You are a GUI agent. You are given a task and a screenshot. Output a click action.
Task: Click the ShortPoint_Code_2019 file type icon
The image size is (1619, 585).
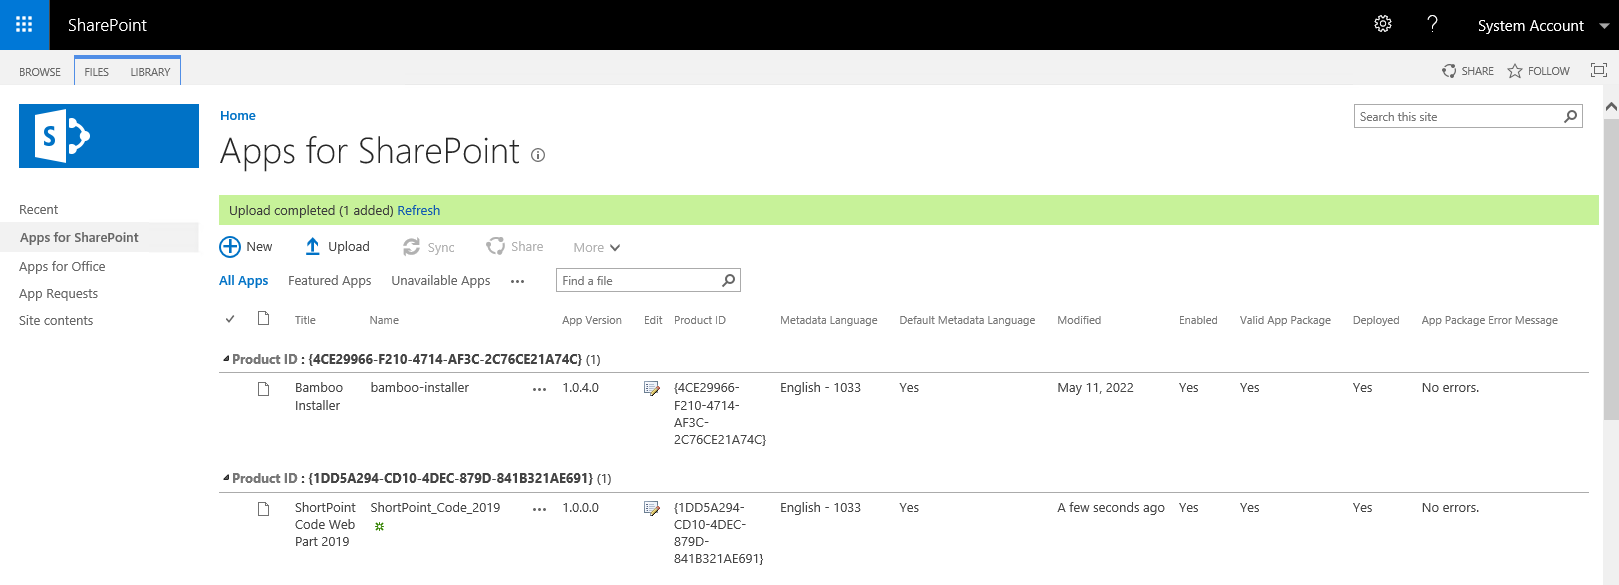263,509
